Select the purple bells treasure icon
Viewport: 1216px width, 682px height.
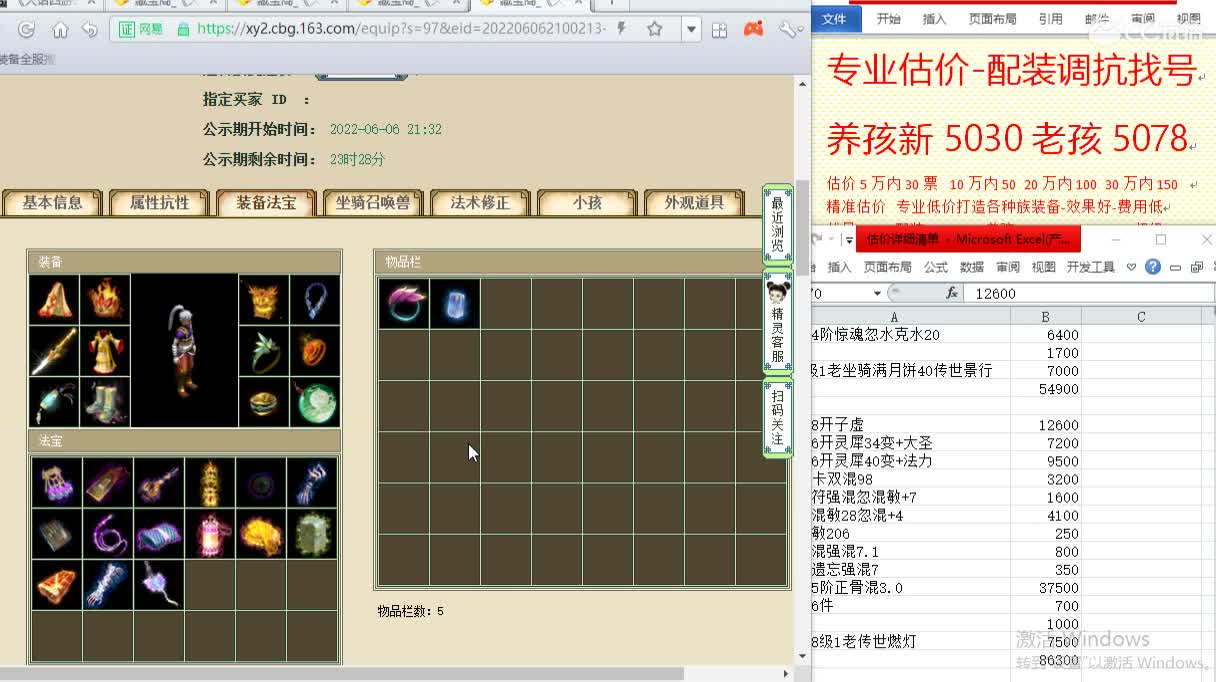[x=57, y=482]
